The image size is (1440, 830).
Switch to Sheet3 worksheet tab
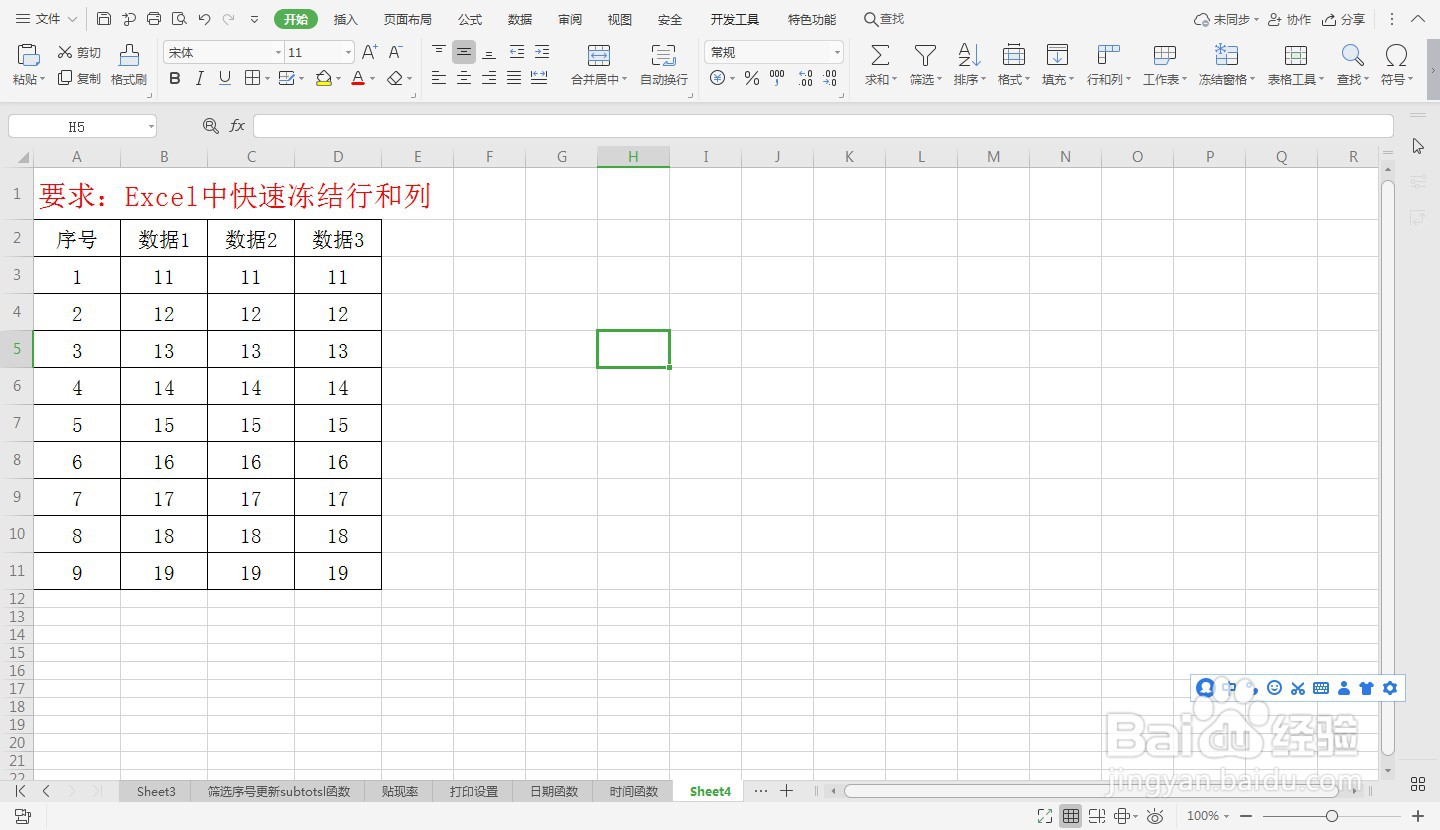156,791
